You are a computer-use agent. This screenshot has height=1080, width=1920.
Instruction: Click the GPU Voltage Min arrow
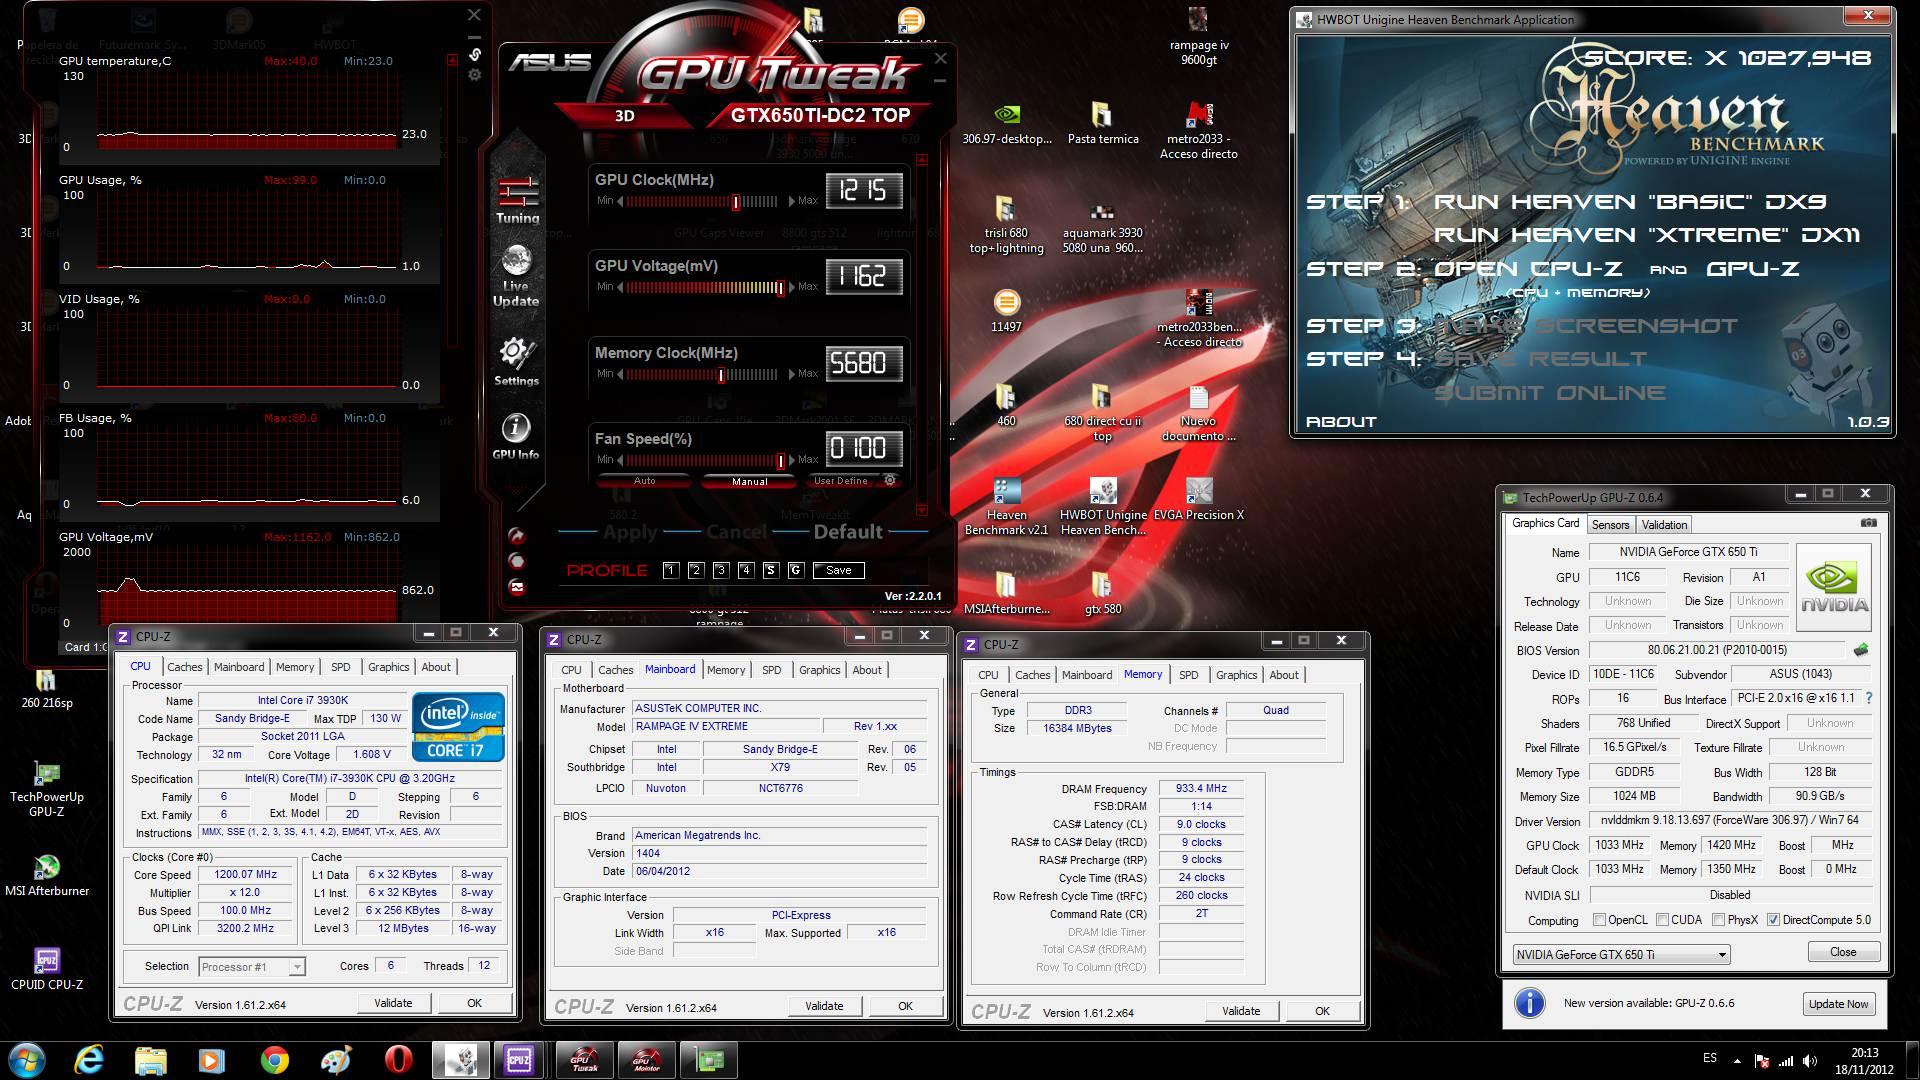point(620,287)
